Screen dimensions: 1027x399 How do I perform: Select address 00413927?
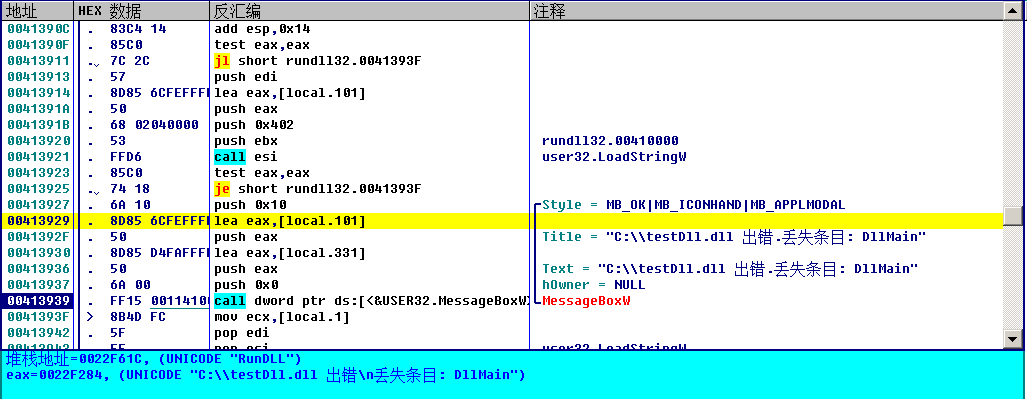pos(38,205)
